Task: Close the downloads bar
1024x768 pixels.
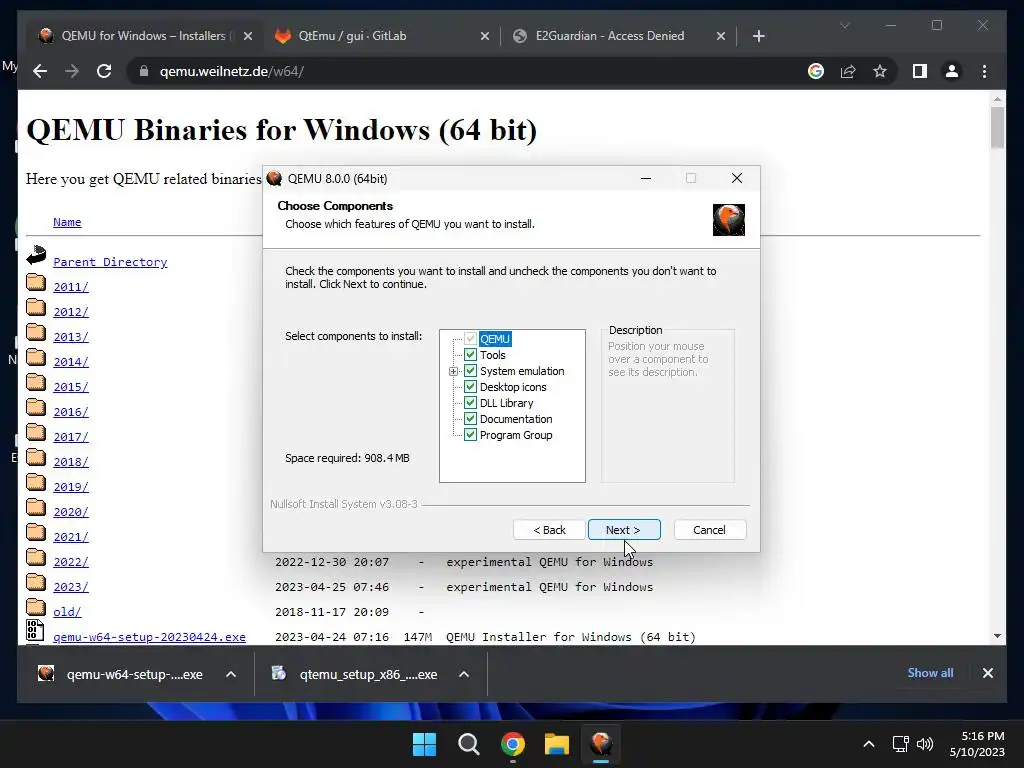Action: point(987,673)
